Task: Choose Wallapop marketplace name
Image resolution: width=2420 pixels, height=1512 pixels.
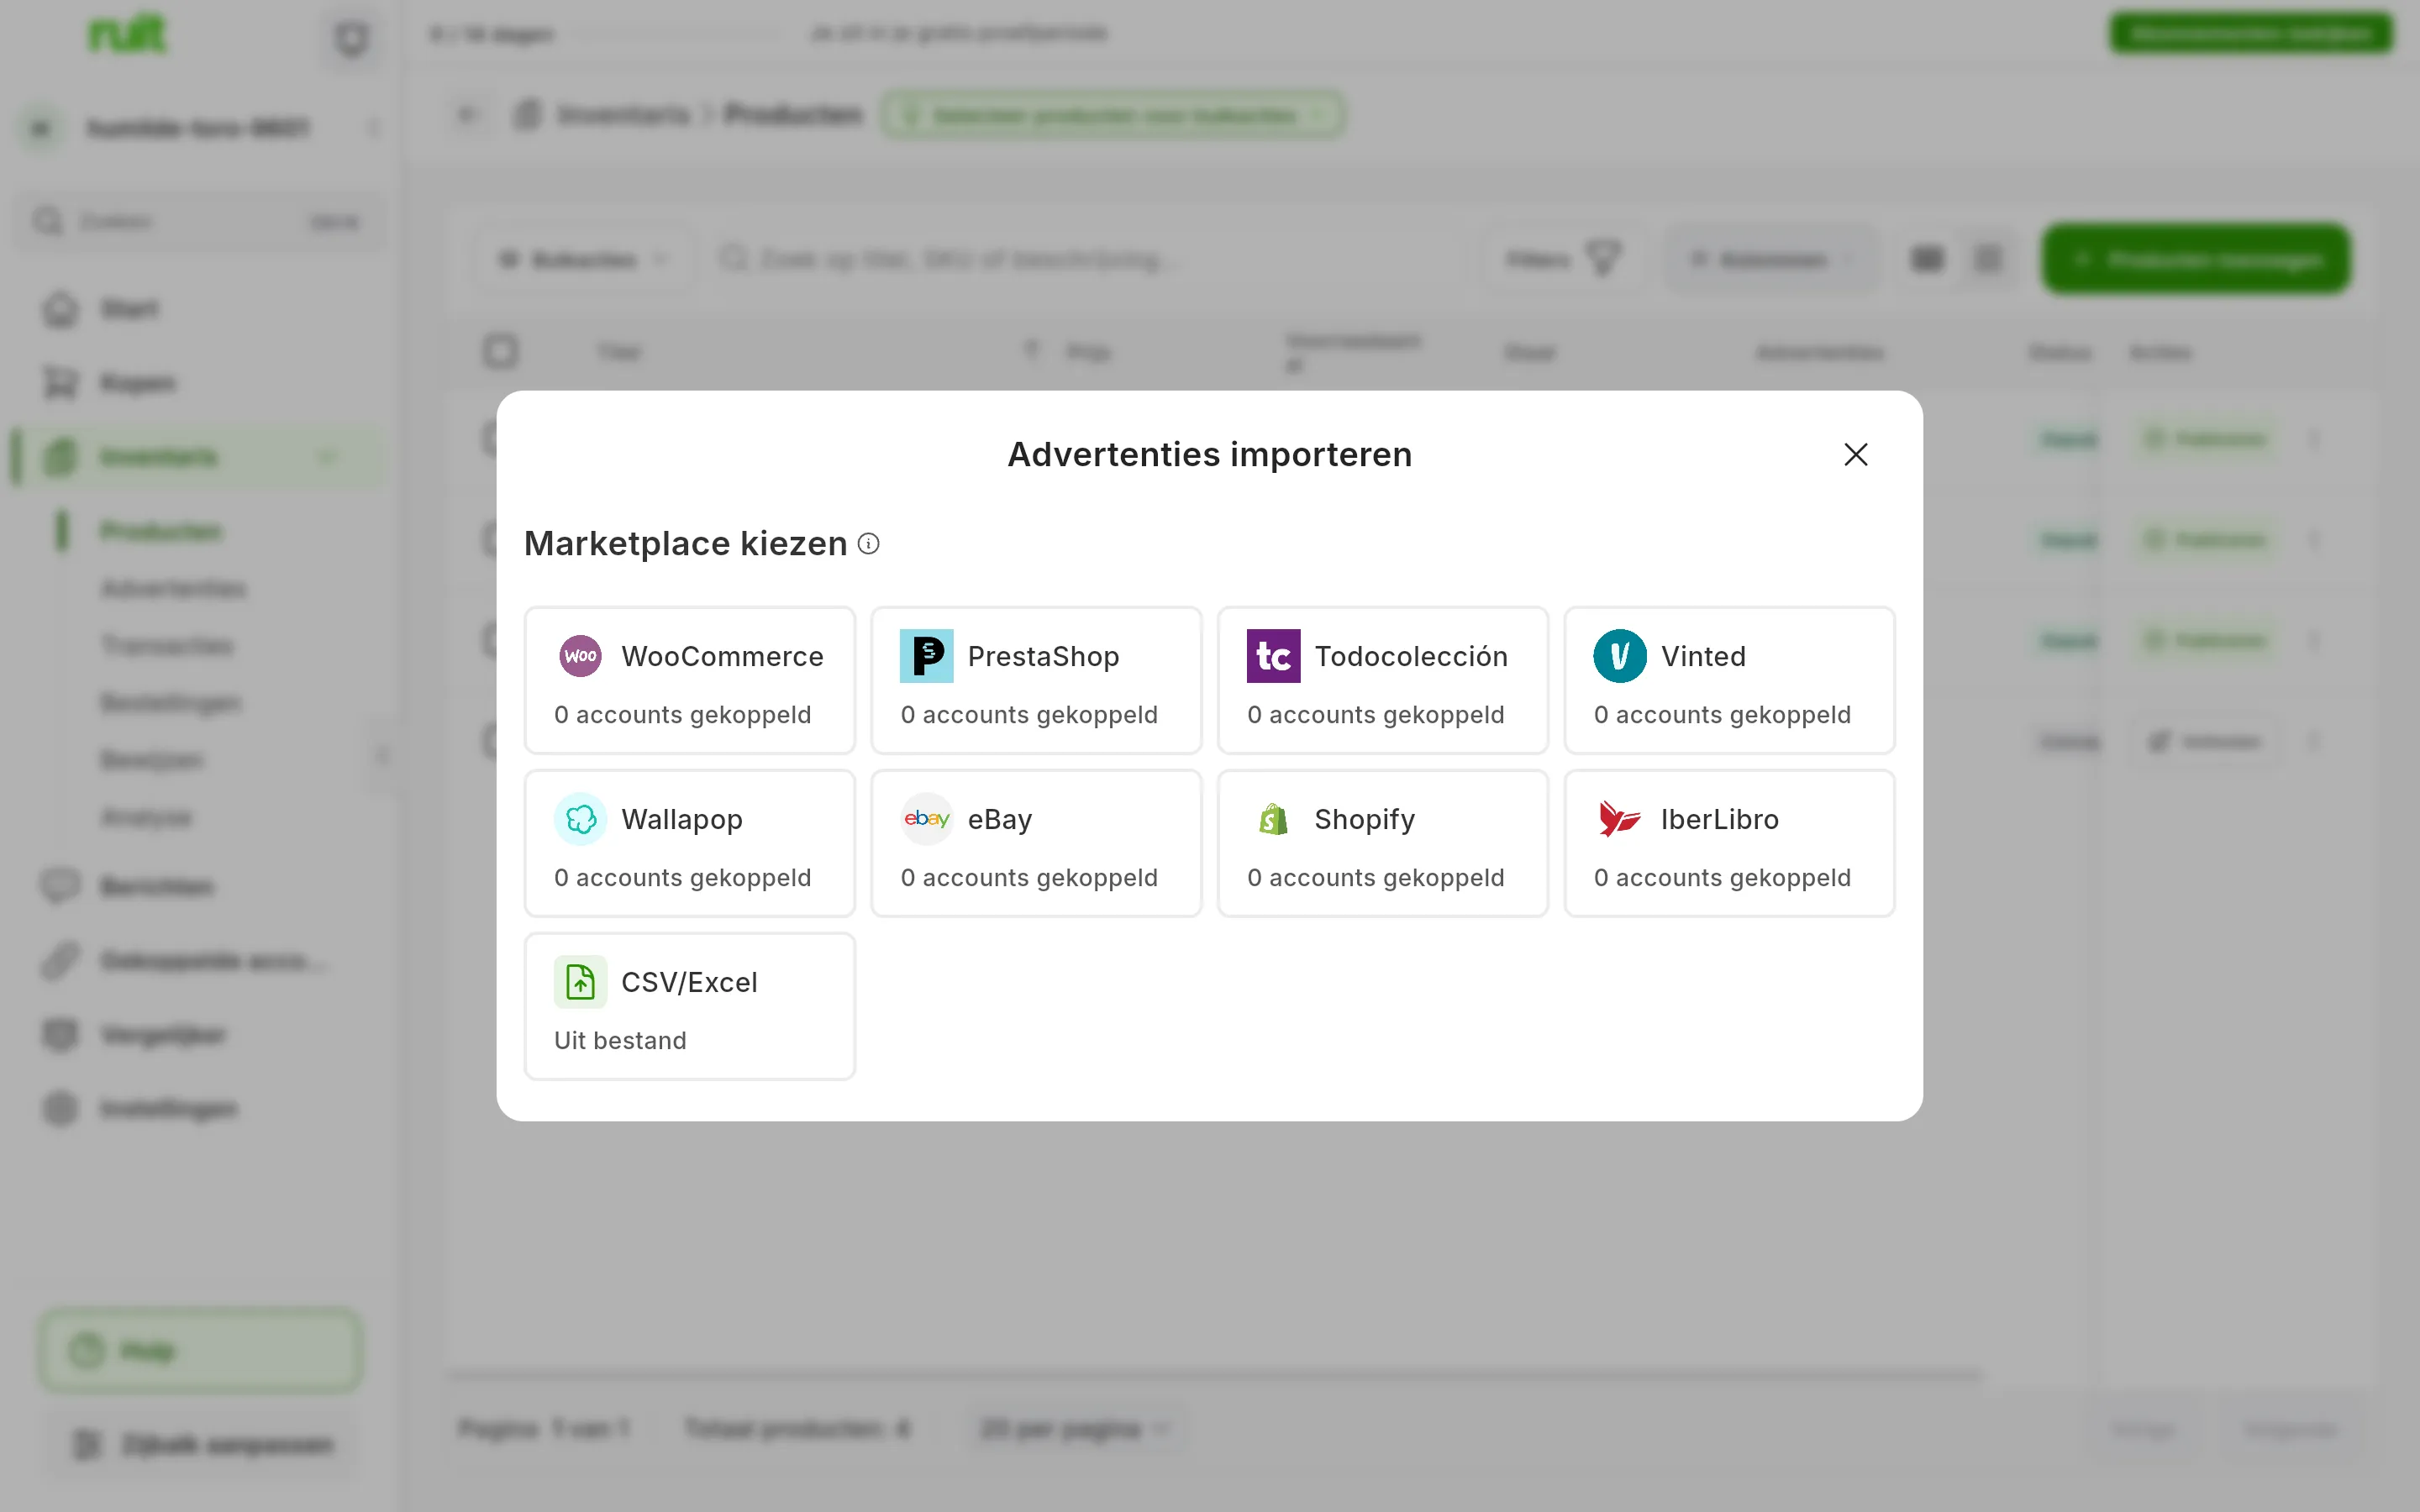Action: tap(681, 819)
